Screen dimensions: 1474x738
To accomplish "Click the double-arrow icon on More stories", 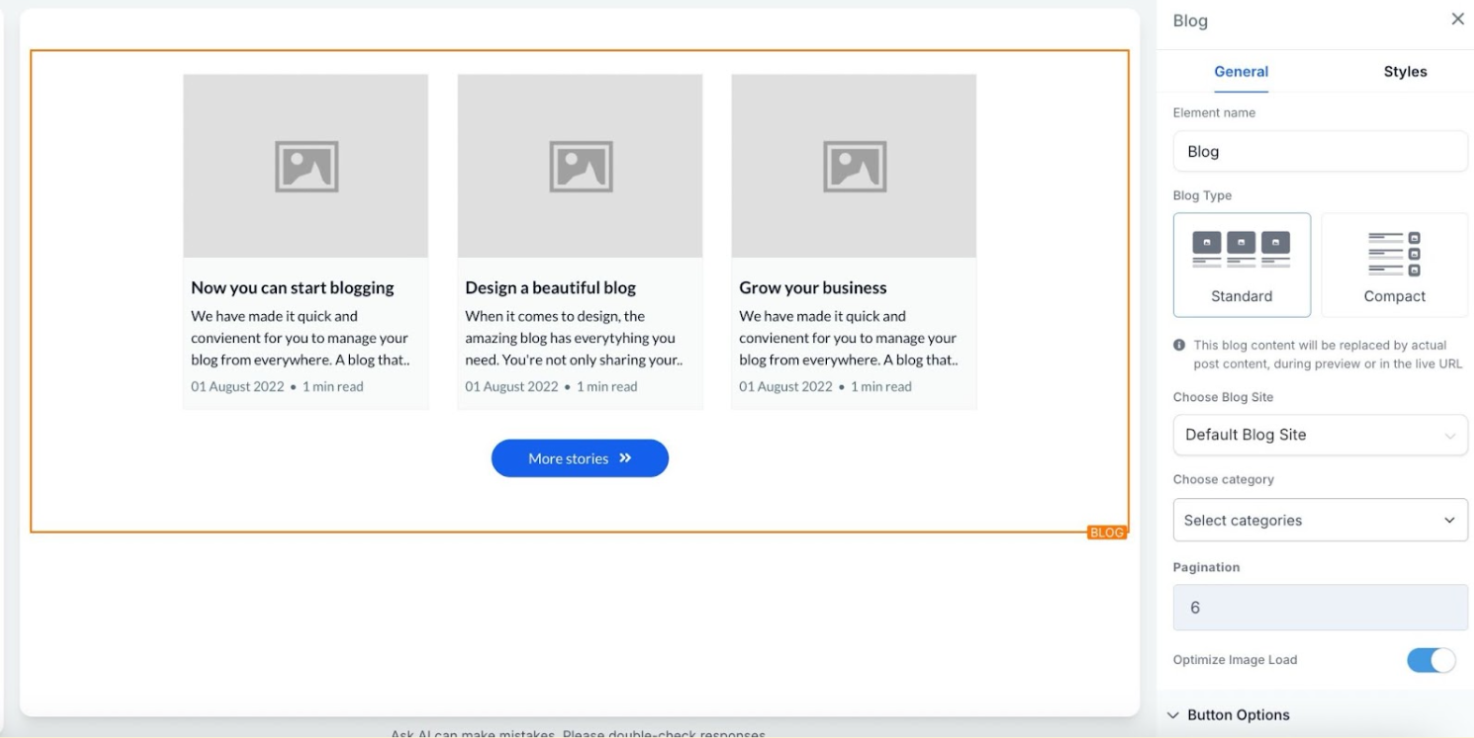I will [625, 458].
